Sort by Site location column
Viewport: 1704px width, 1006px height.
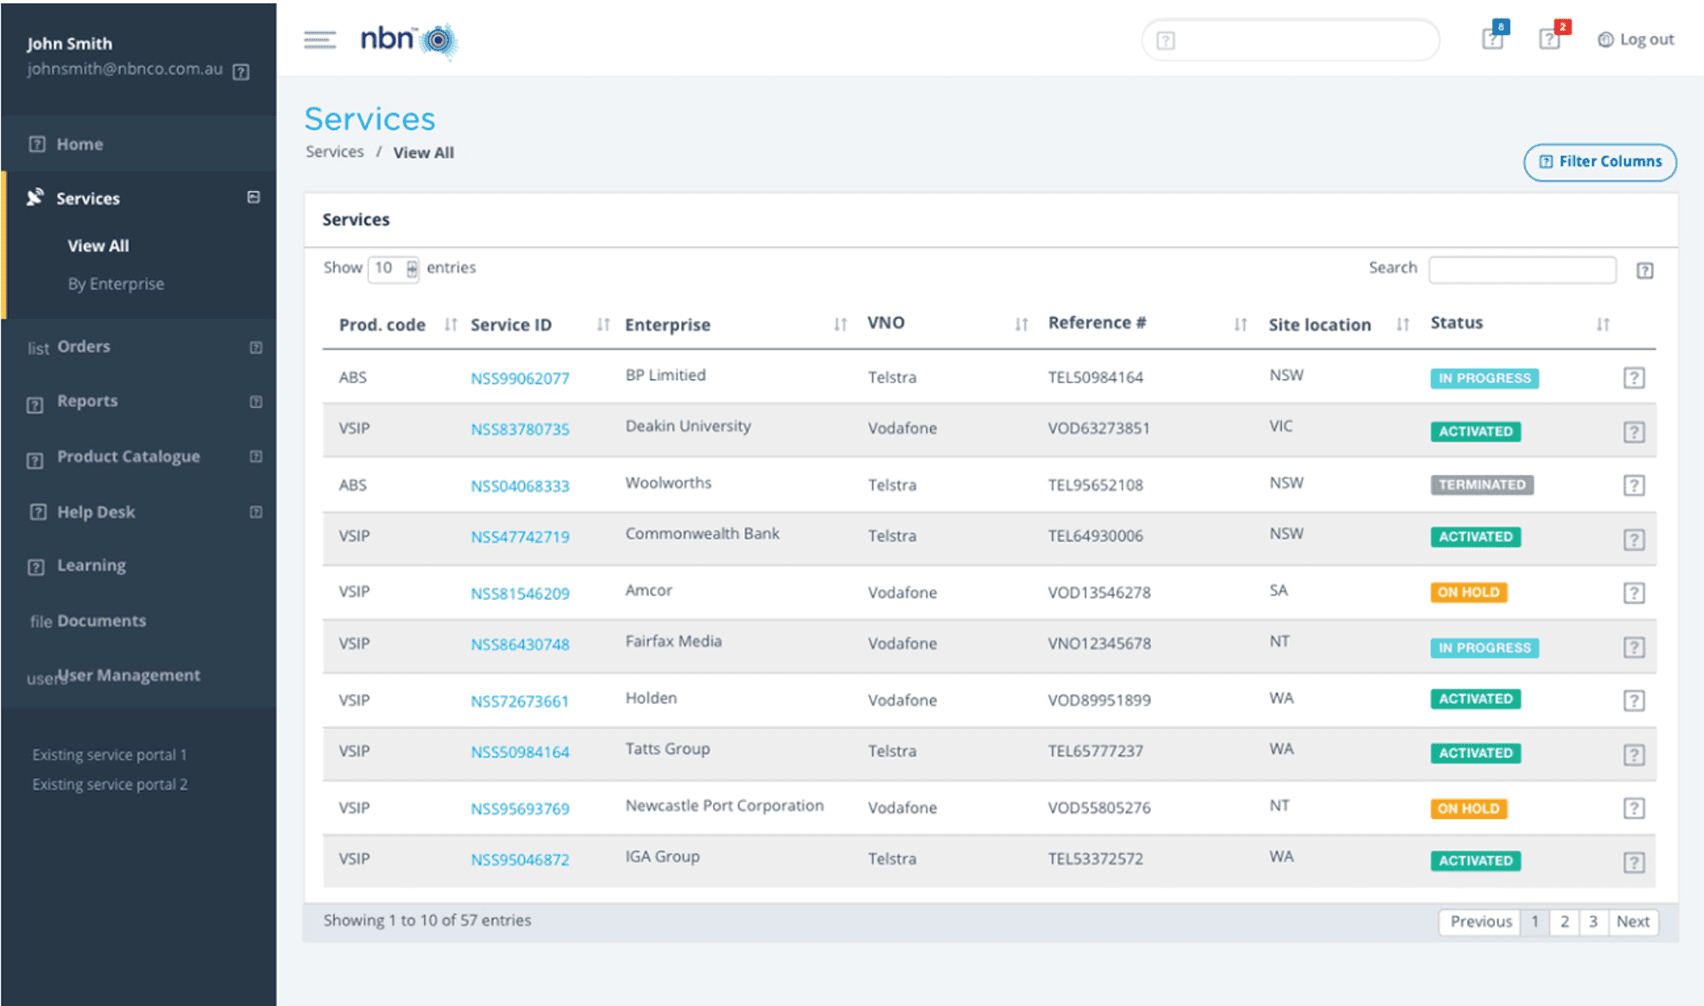tap(1403, 324)
